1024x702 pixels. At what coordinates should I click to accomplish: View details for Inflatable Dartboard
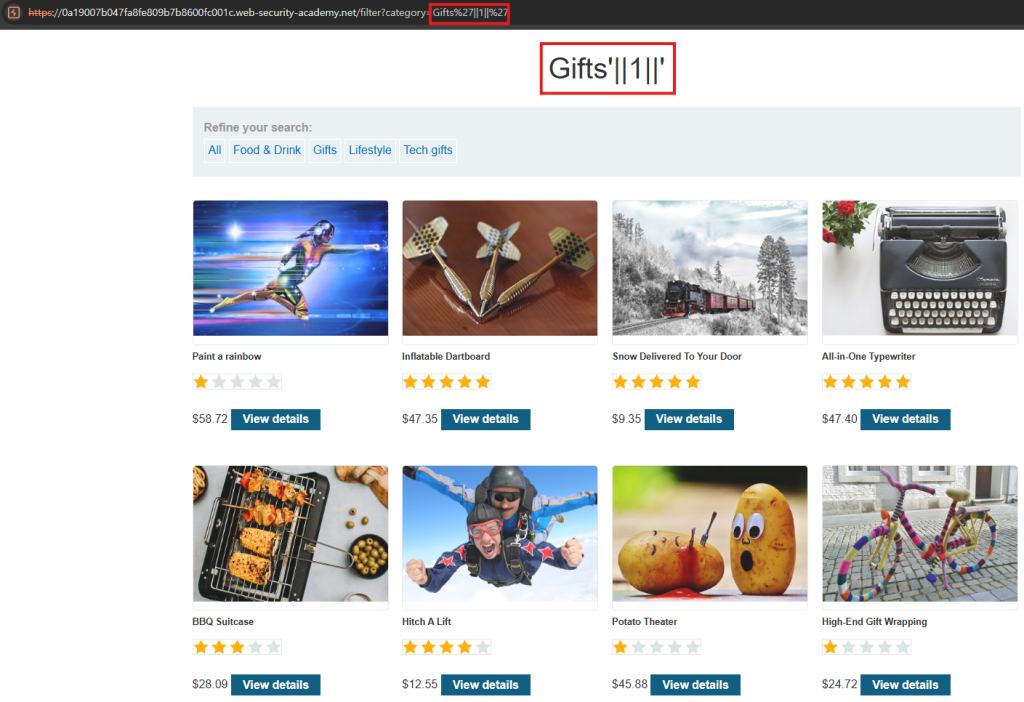click(x=485, y=419)
